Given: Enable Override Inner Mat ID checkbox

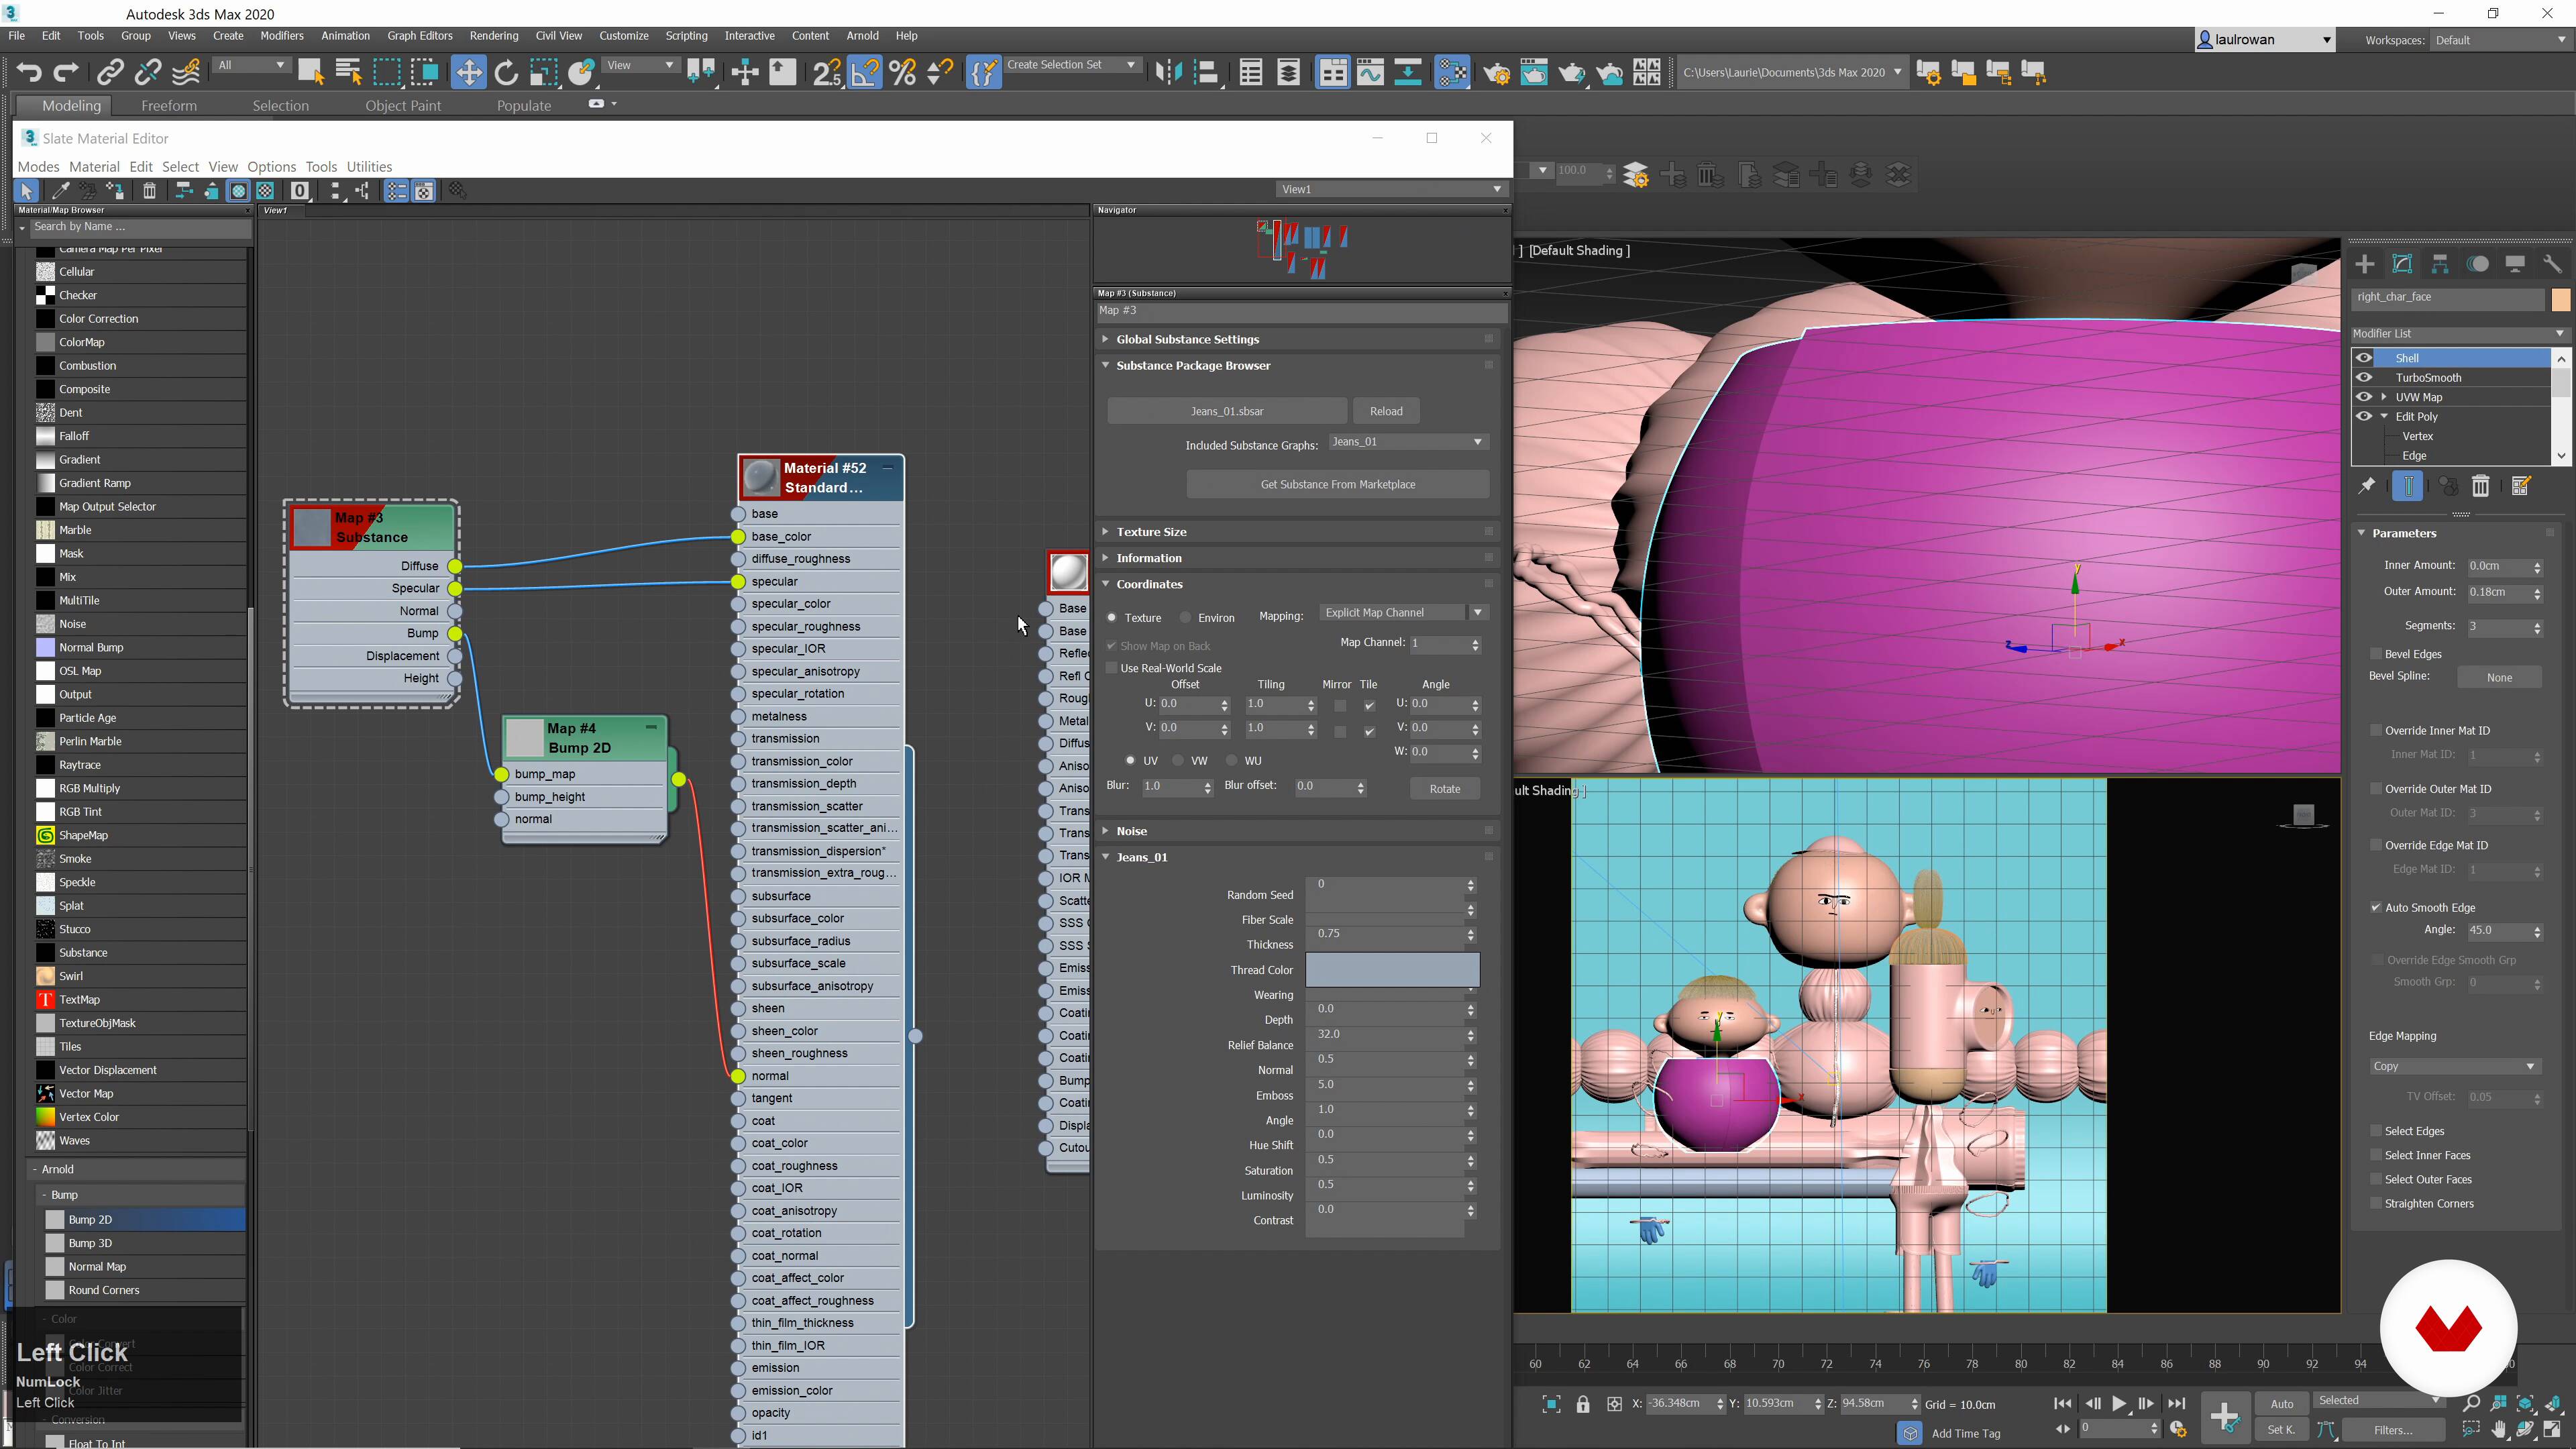Looking at the screenshot, I should coord(2376,731).
